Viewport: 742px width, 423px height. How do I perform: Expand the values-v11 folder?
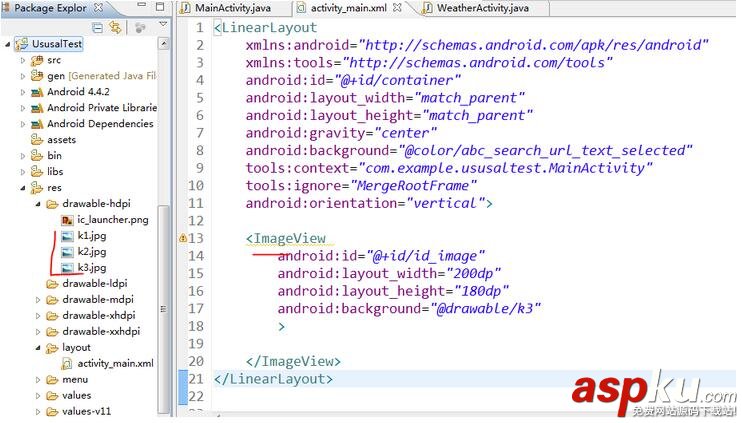pyautogui.click(x=38, y=412)
